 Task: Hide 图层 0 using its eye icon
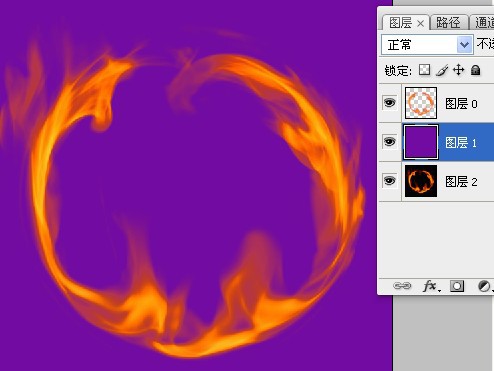[389, 103]
